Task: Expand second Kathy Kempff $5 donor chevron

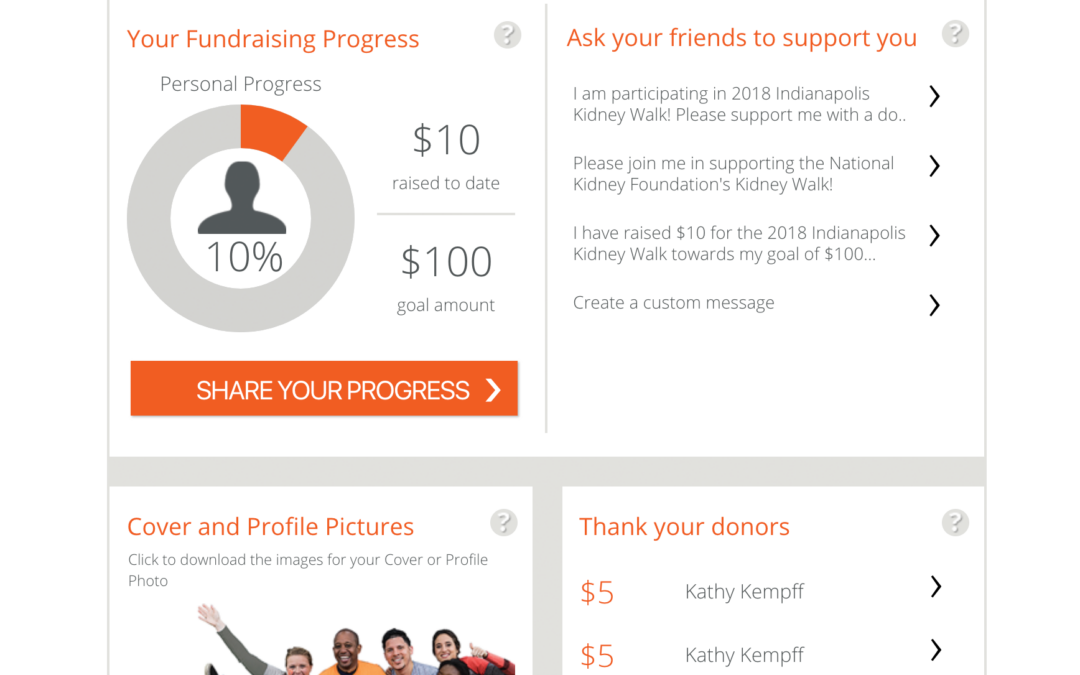Action: (935, 651)
